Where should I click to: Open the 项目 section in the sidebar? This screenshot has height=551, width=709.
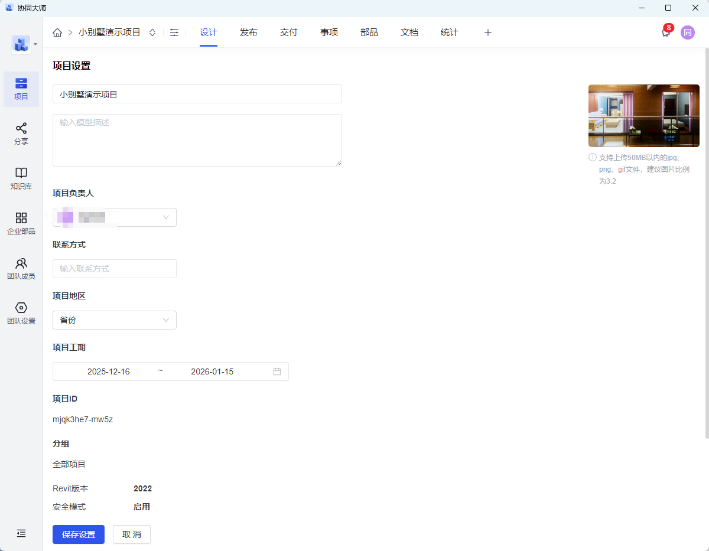pyautogui.click(x=21, y=88)
